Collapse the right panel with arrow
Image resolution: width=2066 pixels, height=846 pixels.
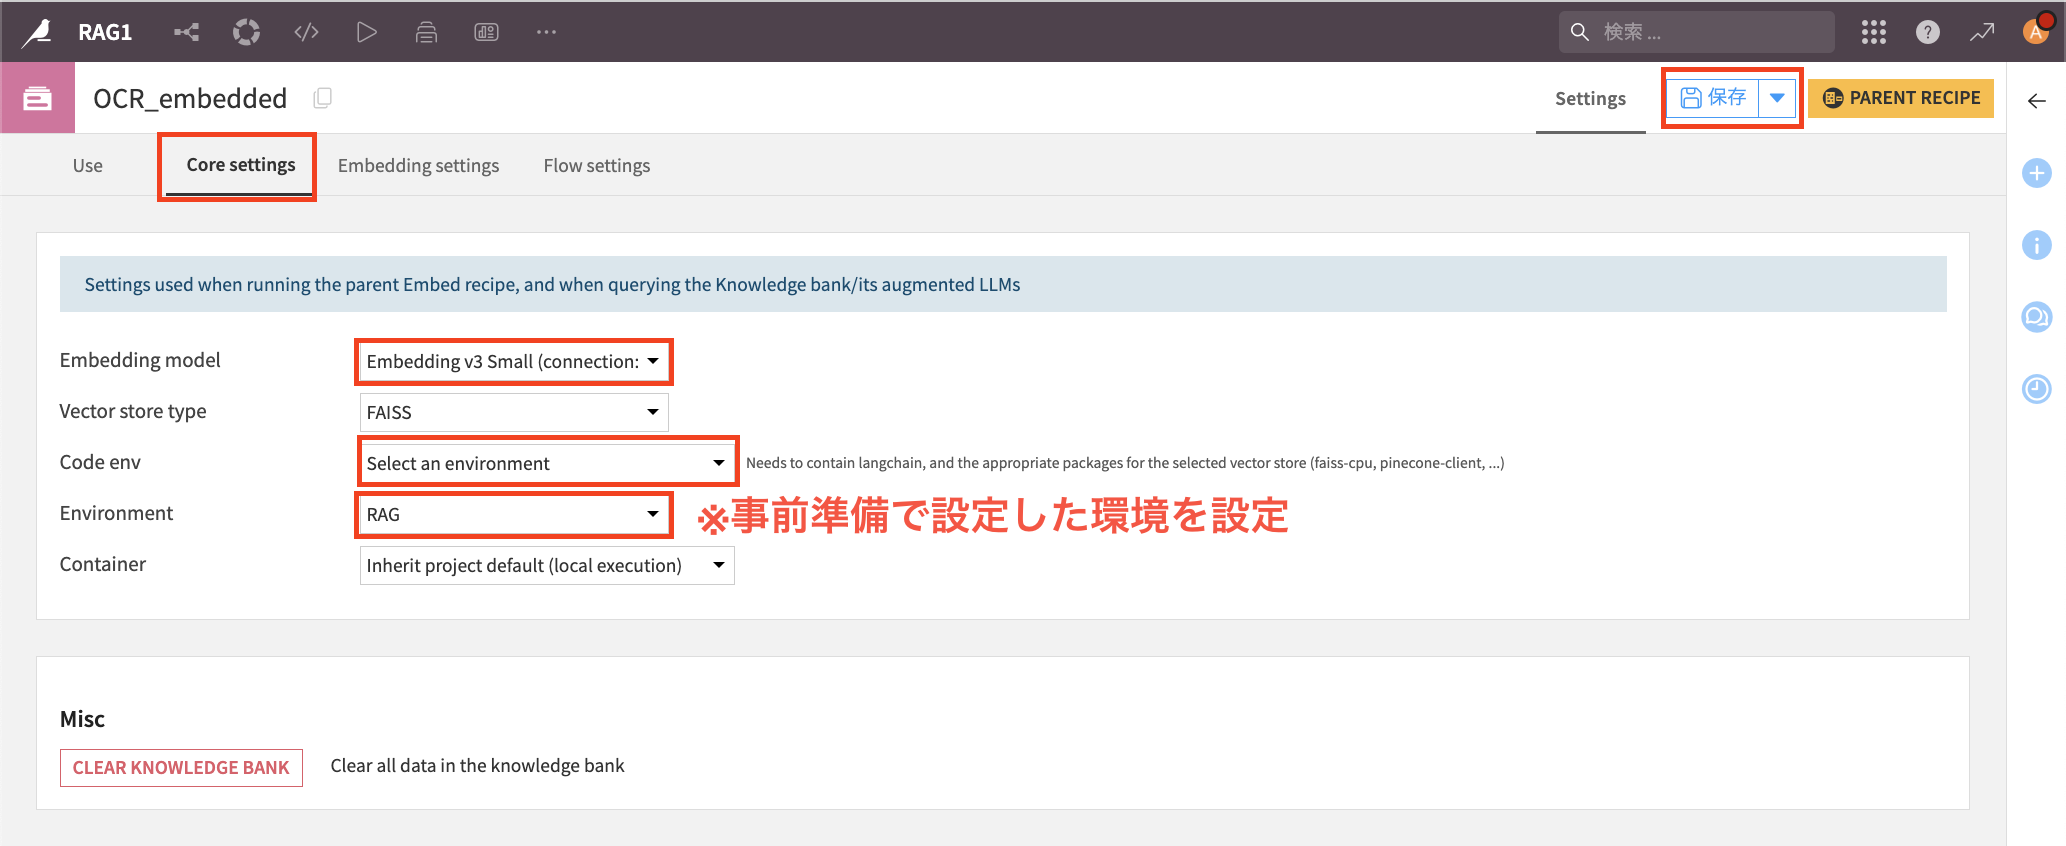(x=2036, y=100)
